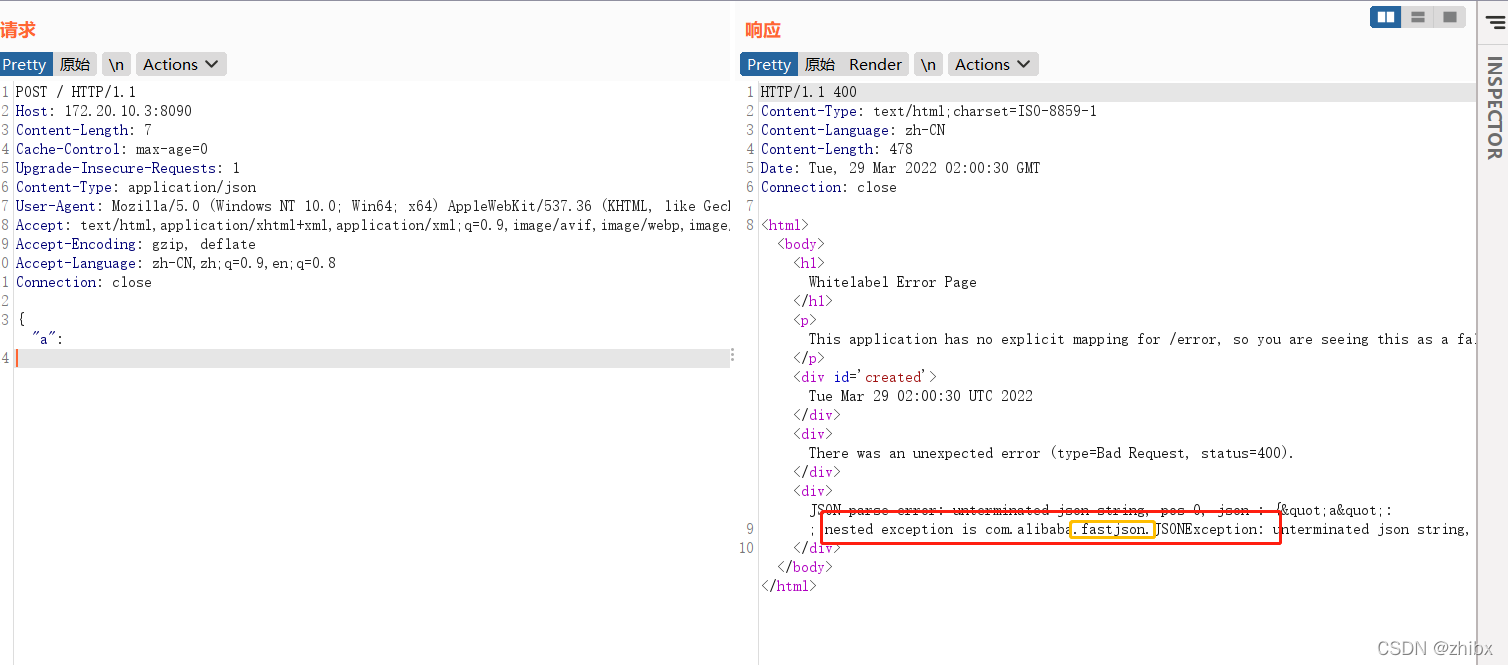
Task: Click the opening <html> tag in response
Action: click(785, 225)
